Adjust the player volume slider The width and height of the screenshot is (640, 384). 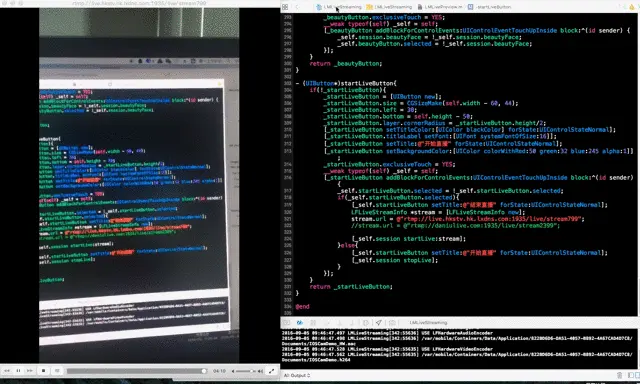coord(246,371)
